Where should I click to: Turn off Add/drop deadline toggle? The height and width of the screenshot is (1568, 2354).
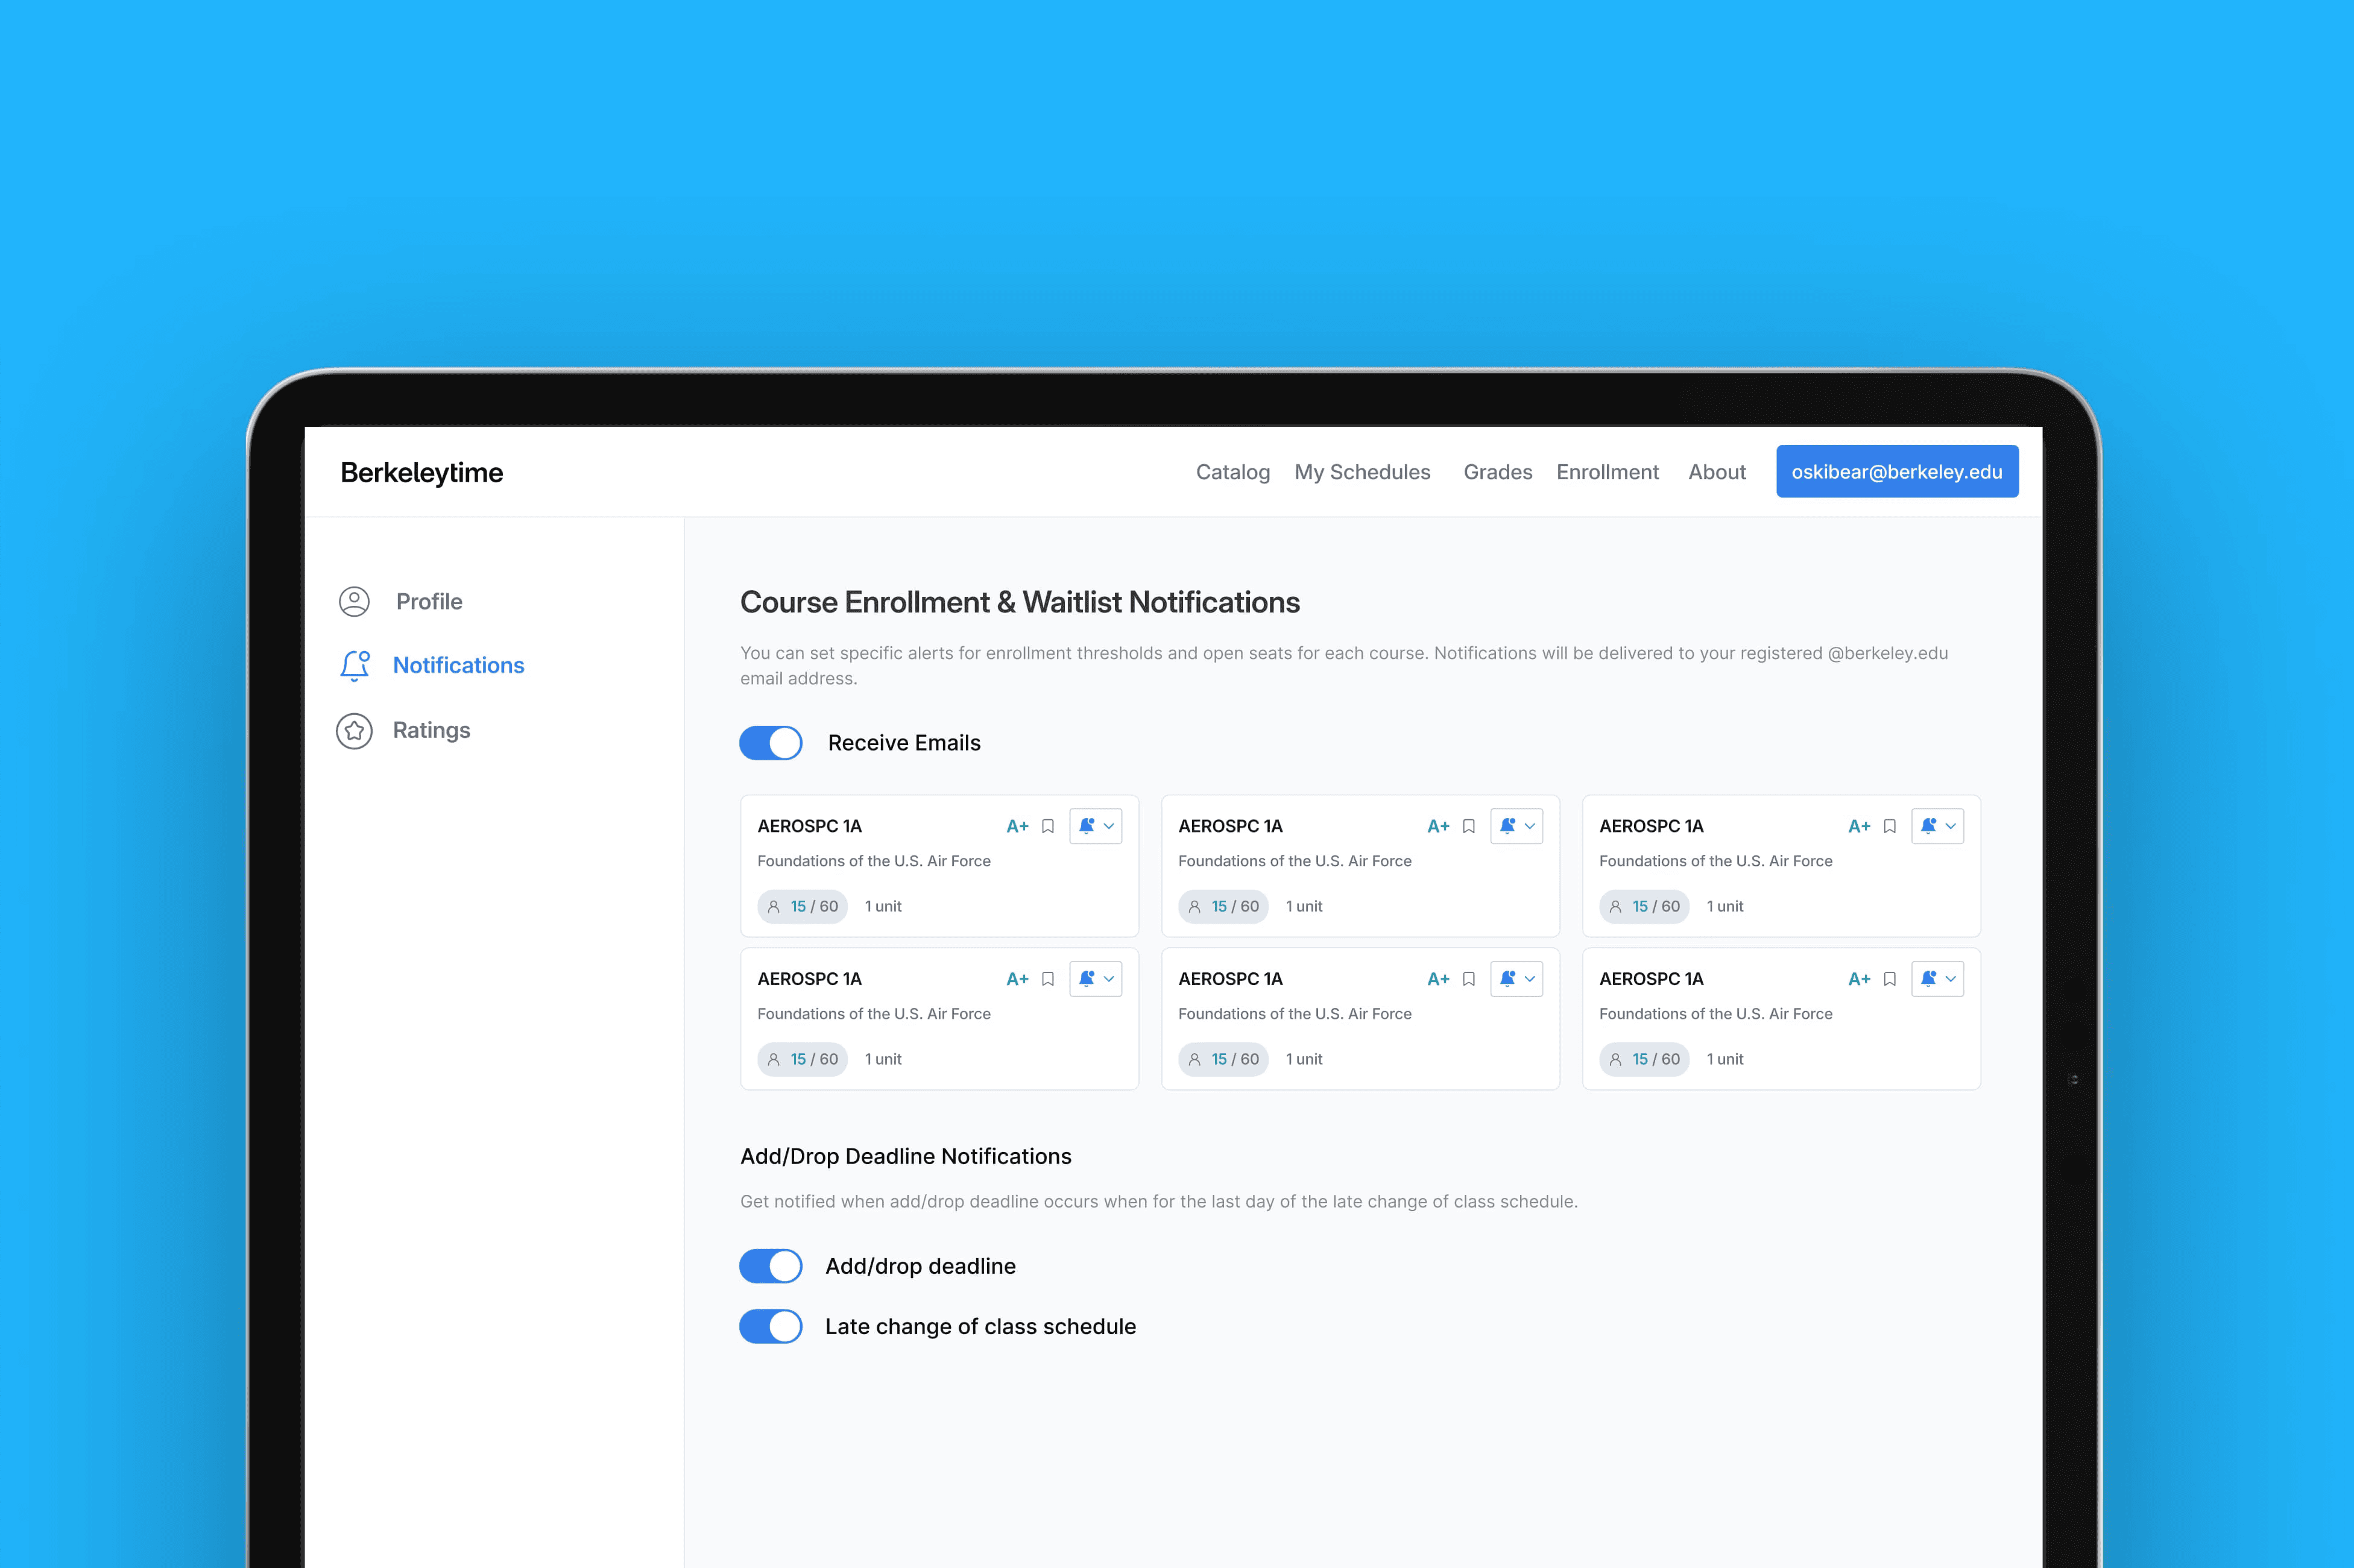coord(771,1266)
